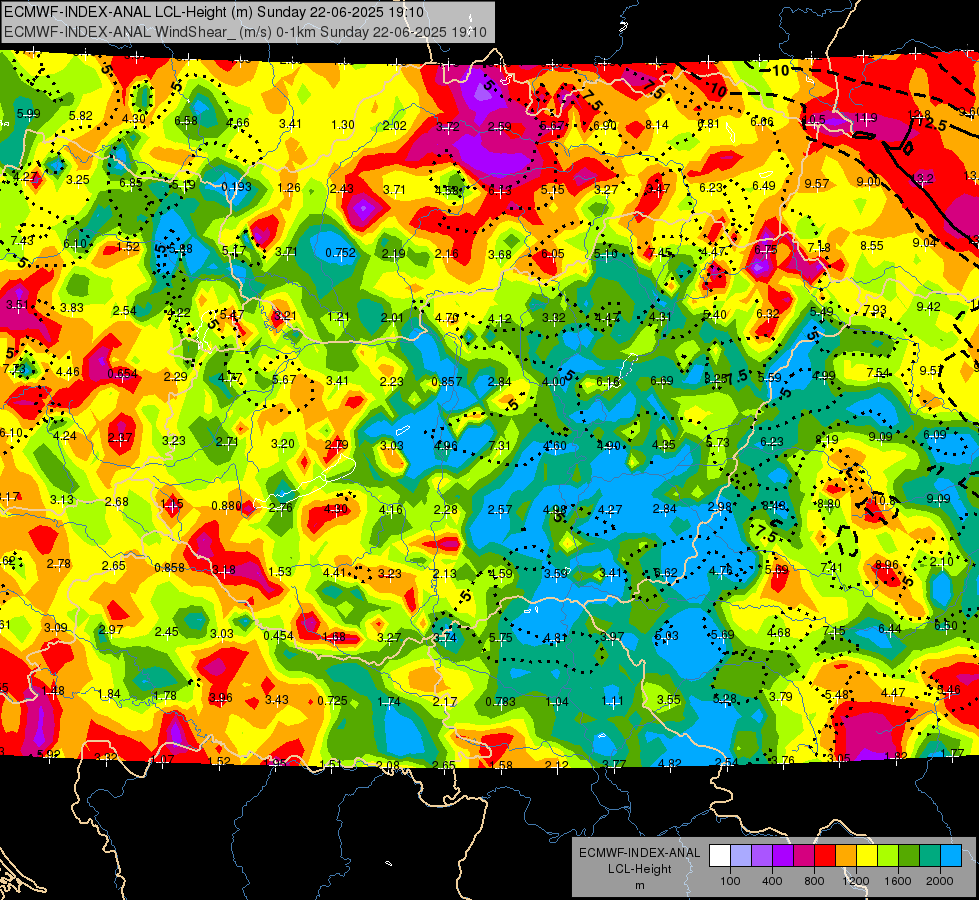Click the legend tick label 1200
This screenshot has width=979, height=900.
pyautogui.click(x=855, y=881)
